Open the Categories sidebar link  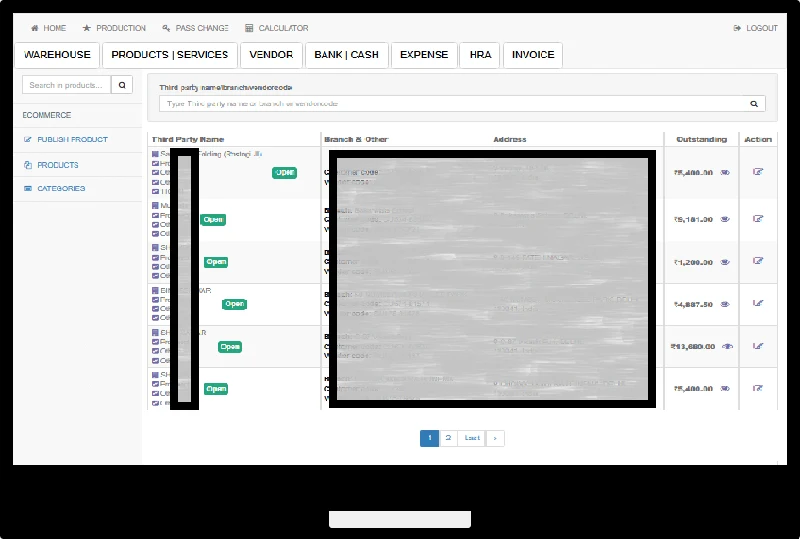(x=61, y=188)
